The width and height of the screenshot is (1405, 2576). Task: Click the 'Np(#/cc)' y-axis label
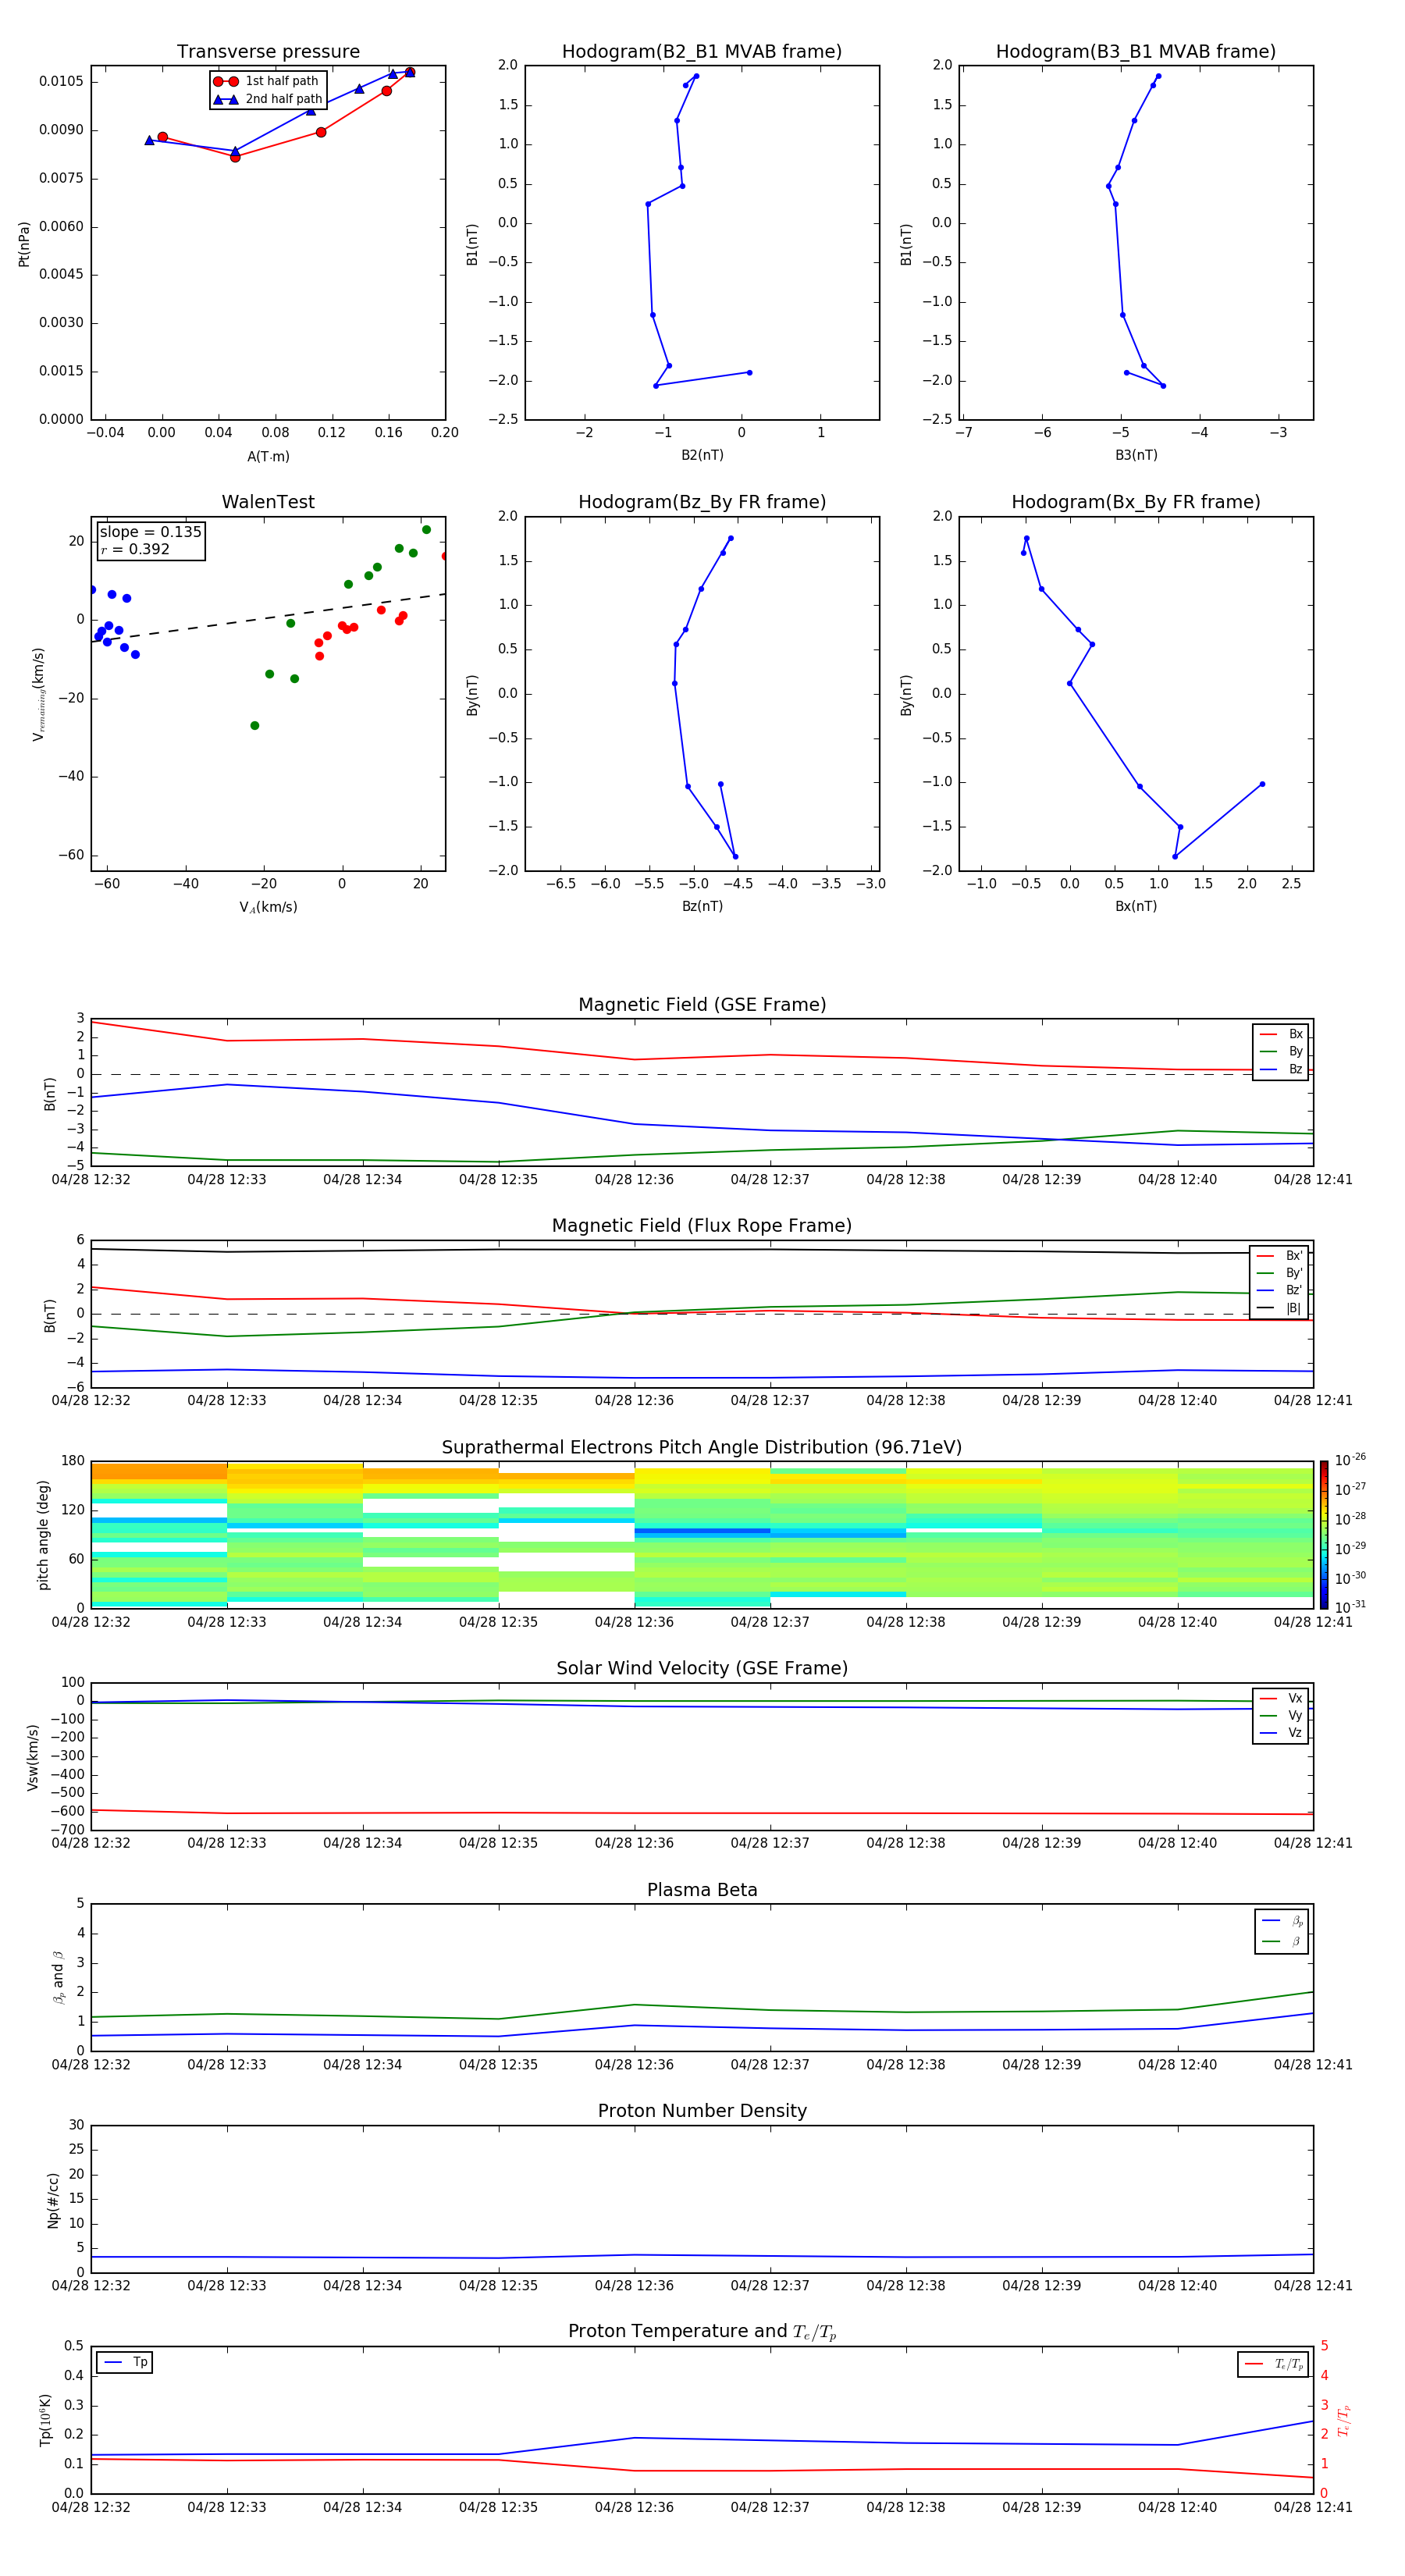53,2200
